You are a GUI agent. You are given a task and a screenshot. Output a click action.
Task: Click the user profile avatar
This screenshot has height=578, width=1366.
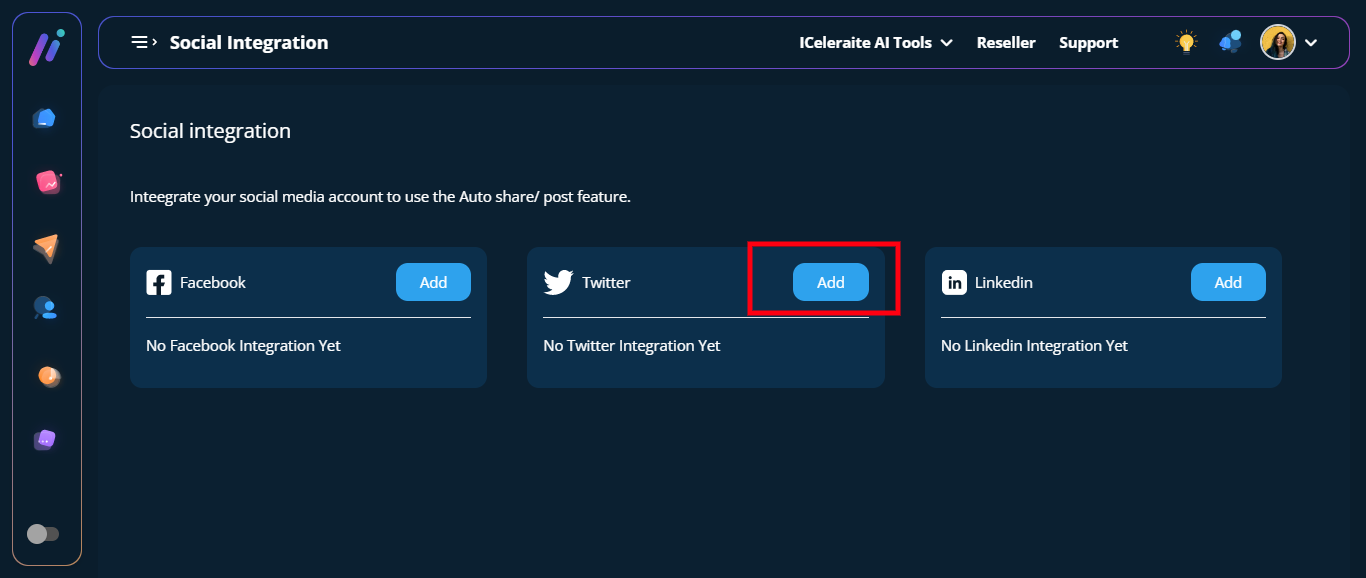coord(1277,42)
